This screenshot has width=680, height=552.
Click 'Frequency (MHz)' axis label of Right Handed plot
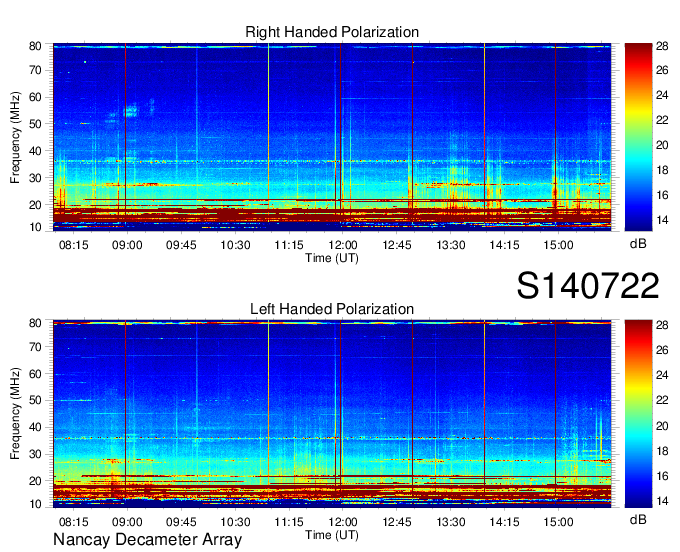pyautogui.click(x=15, y=137)
